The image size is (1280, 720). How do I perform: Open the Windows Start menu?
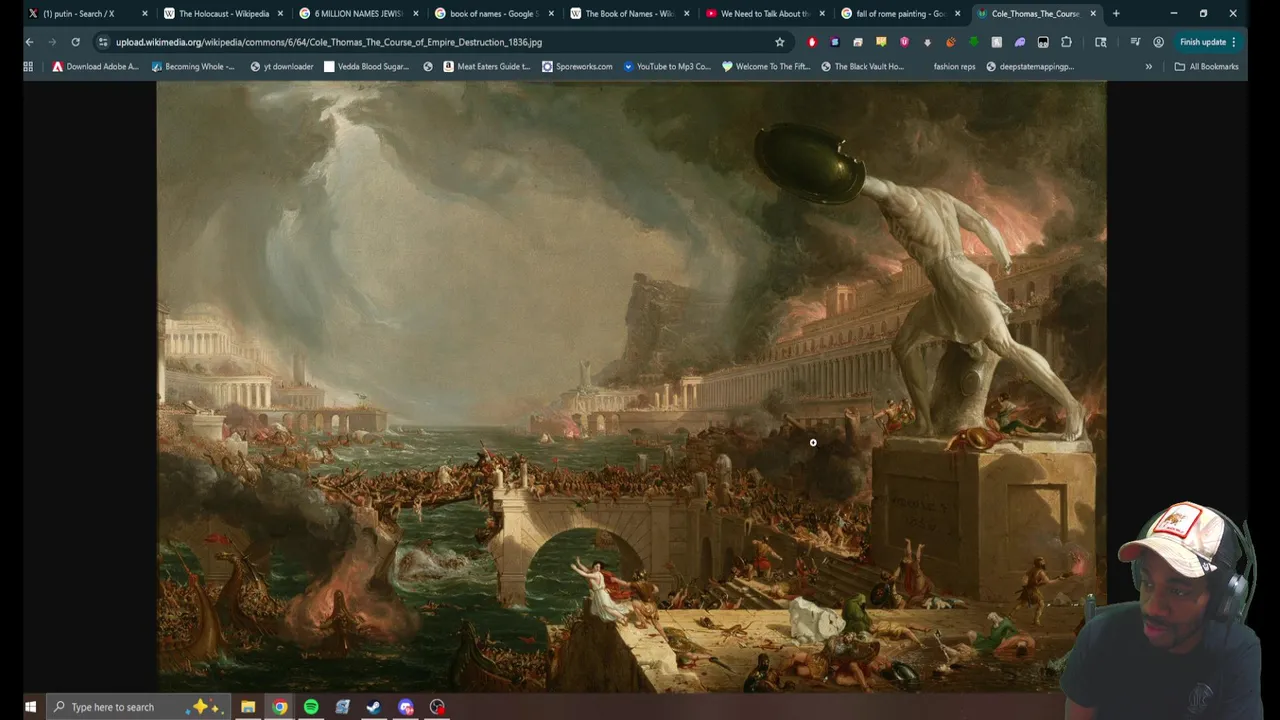(30, 706)
